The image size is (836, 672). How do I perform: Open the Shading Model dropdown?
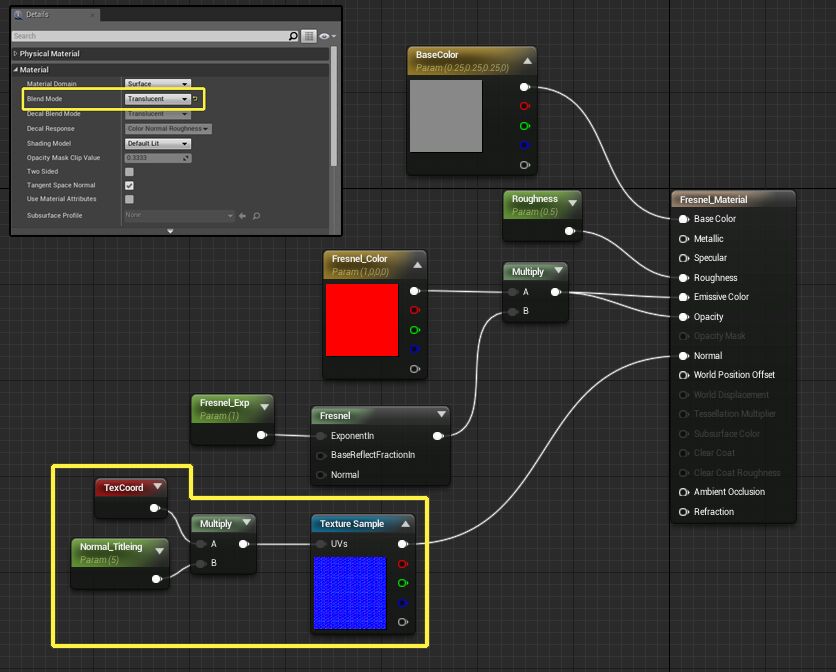(157, 143)
